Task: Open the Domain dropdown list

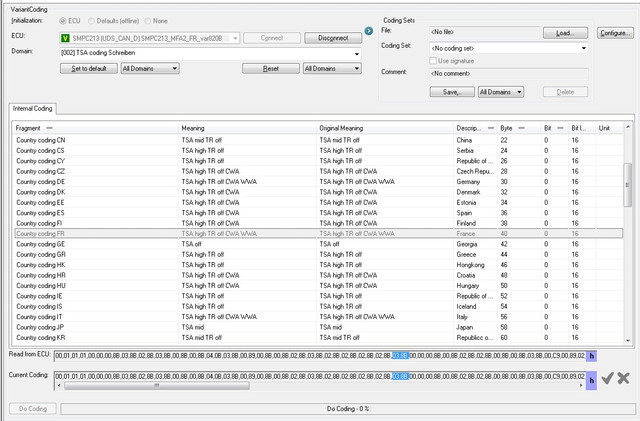Action: pos(357,53)
